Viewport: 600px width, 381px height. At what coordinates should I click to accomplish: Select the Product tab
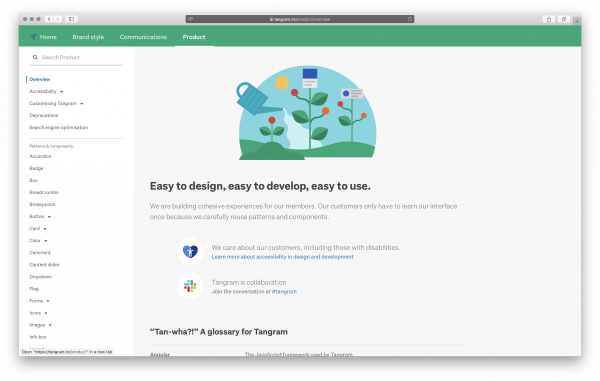[194, 37]
